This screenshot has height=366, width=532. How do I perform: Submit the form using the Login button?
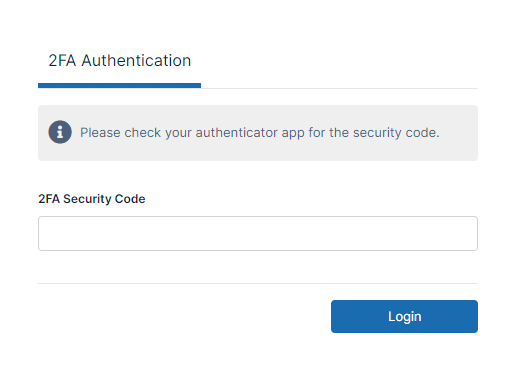[x=404, y=316]
